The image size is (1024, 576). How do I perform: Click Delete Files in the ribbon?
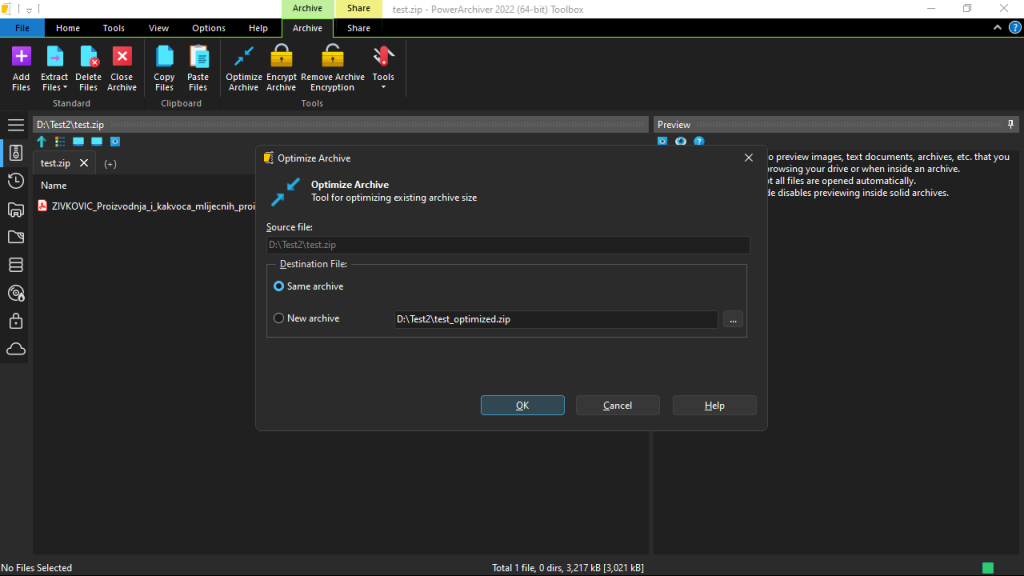pyautogui.click(x=88, y=68)
